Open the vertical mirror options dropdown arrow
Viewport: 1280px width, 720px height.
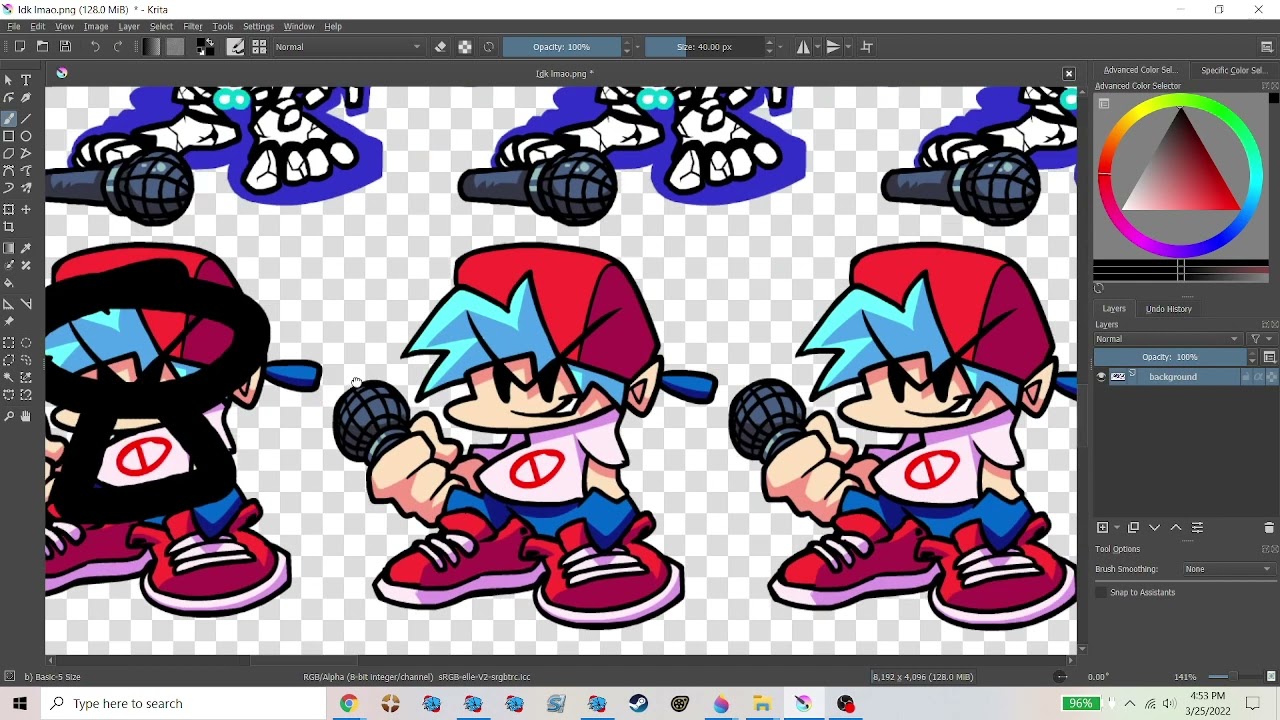pos(848,47)
